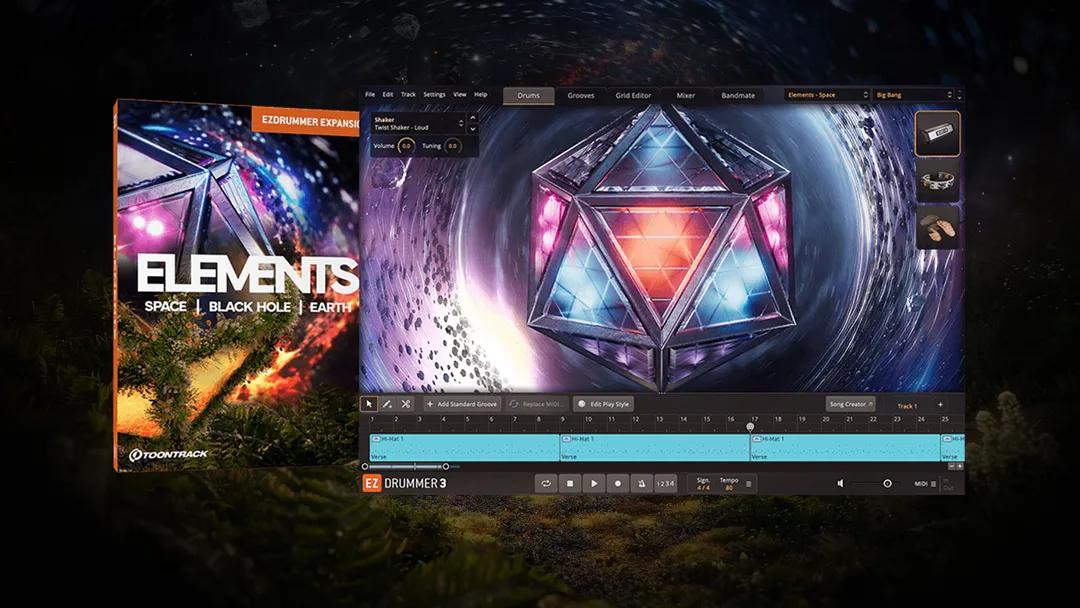
Task: Select the pencil draw tool
Action: click(387, 404)
